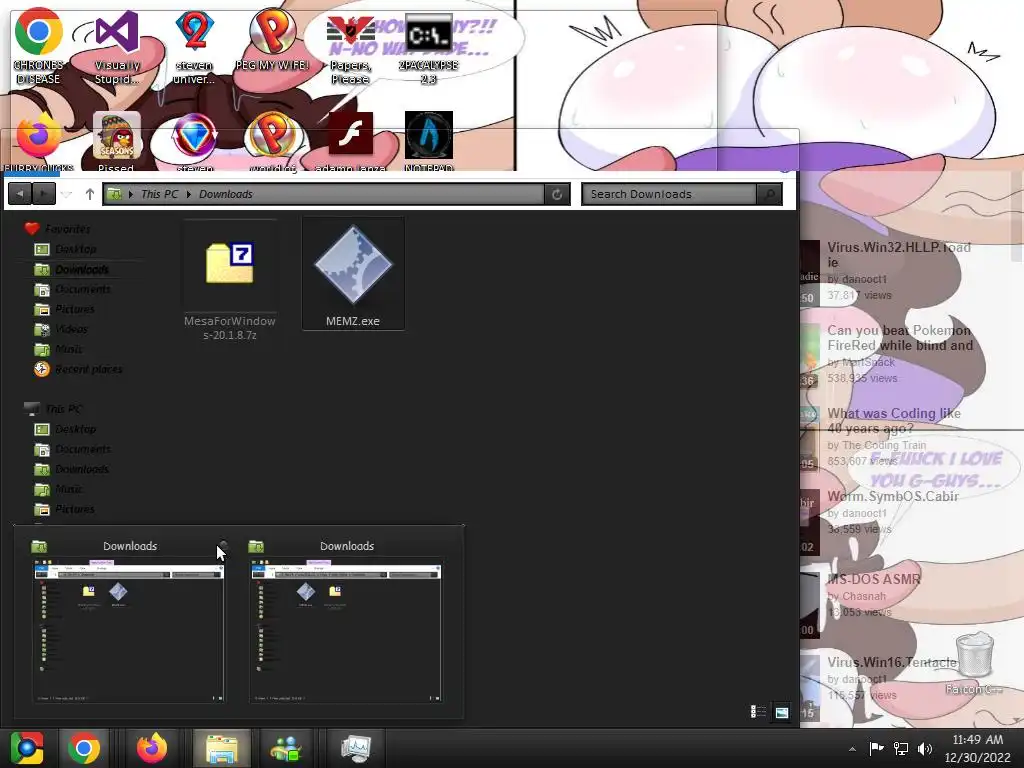The height and width of the screenshot is (768, 1024).
Task: Click the search magnifier button
Action: (769, 194)
